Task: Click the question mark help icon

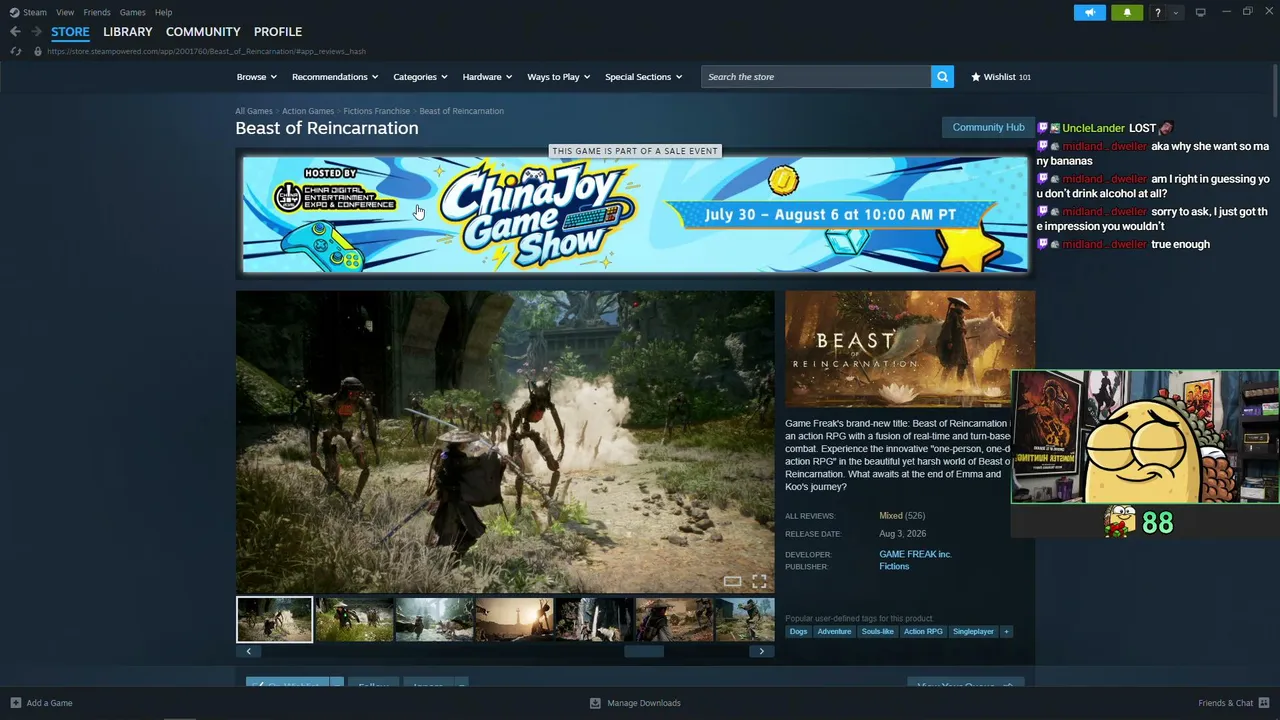Action: tap(1158, 12)
